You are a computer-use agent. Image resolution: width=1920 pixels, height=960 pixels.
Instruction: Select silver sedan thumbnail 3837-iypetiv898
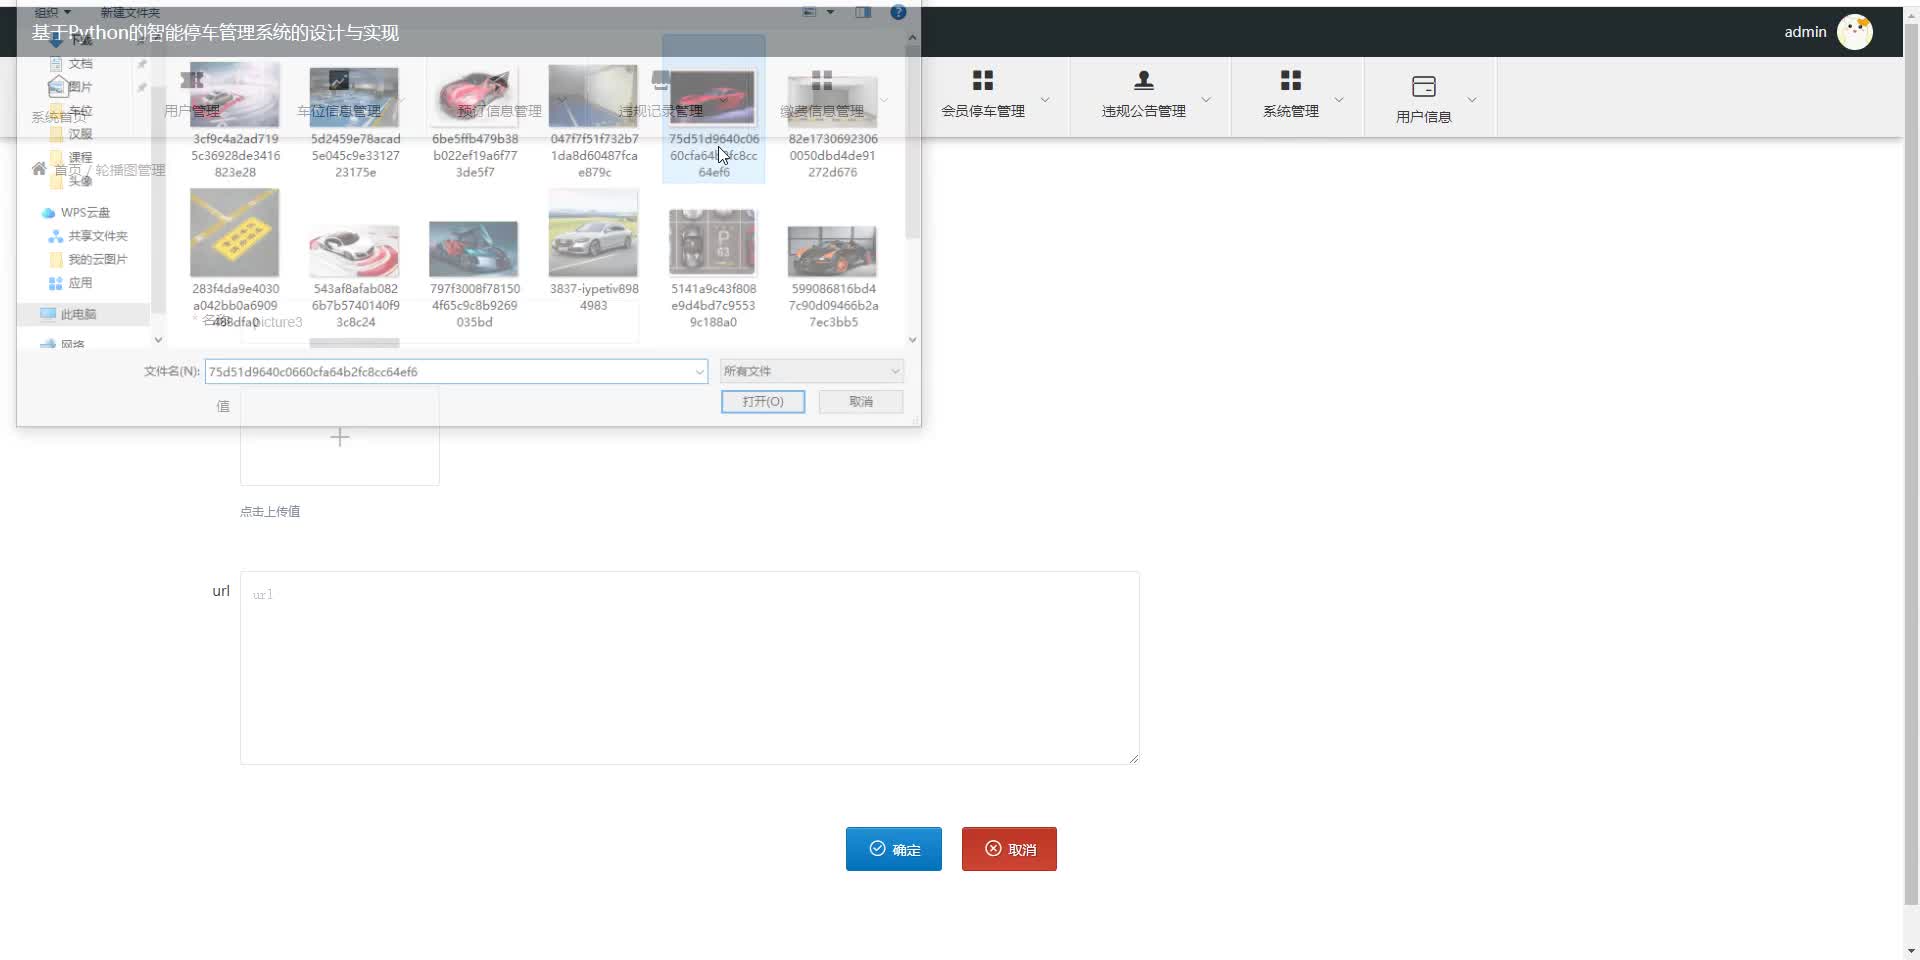593,233
